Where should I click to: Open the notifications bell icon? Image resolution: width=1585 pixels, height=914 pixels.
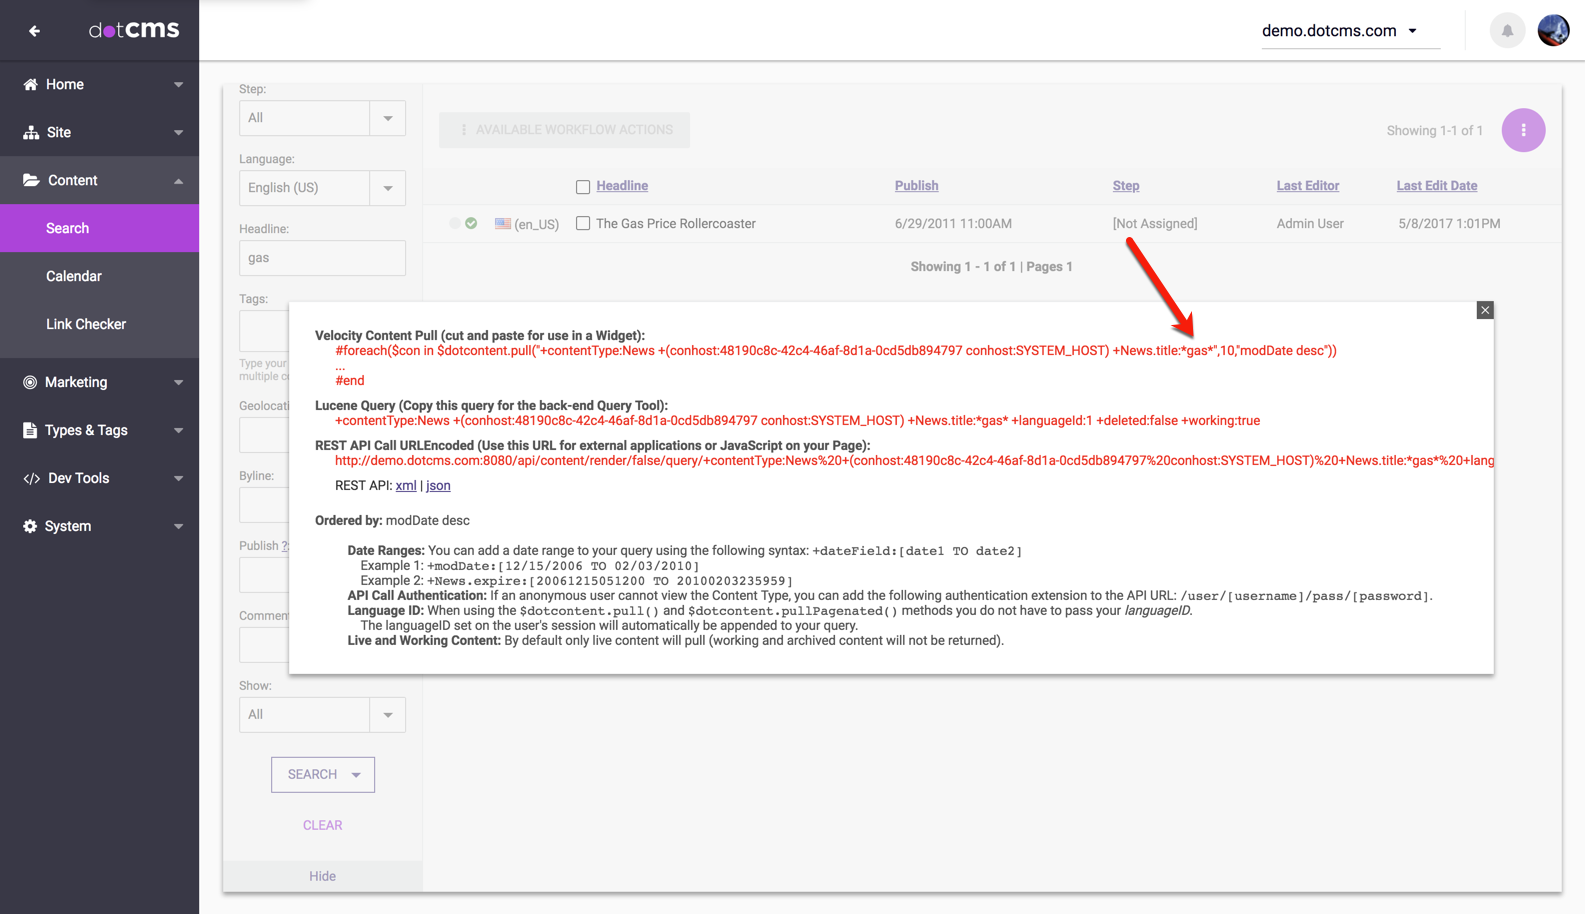click(x=1507, y=31)
